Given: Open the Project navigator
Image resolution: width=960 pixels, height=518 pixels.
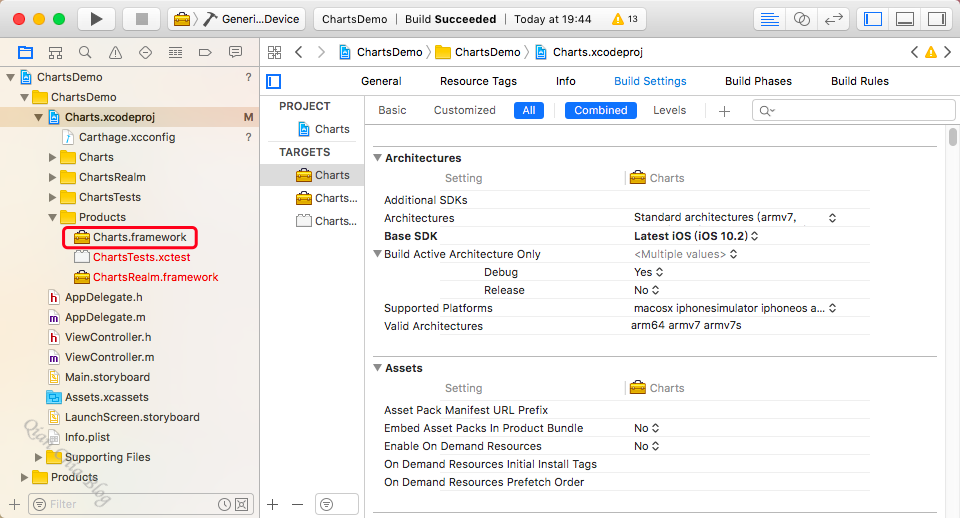Looking at the screenshot, I should click(25, 53).
